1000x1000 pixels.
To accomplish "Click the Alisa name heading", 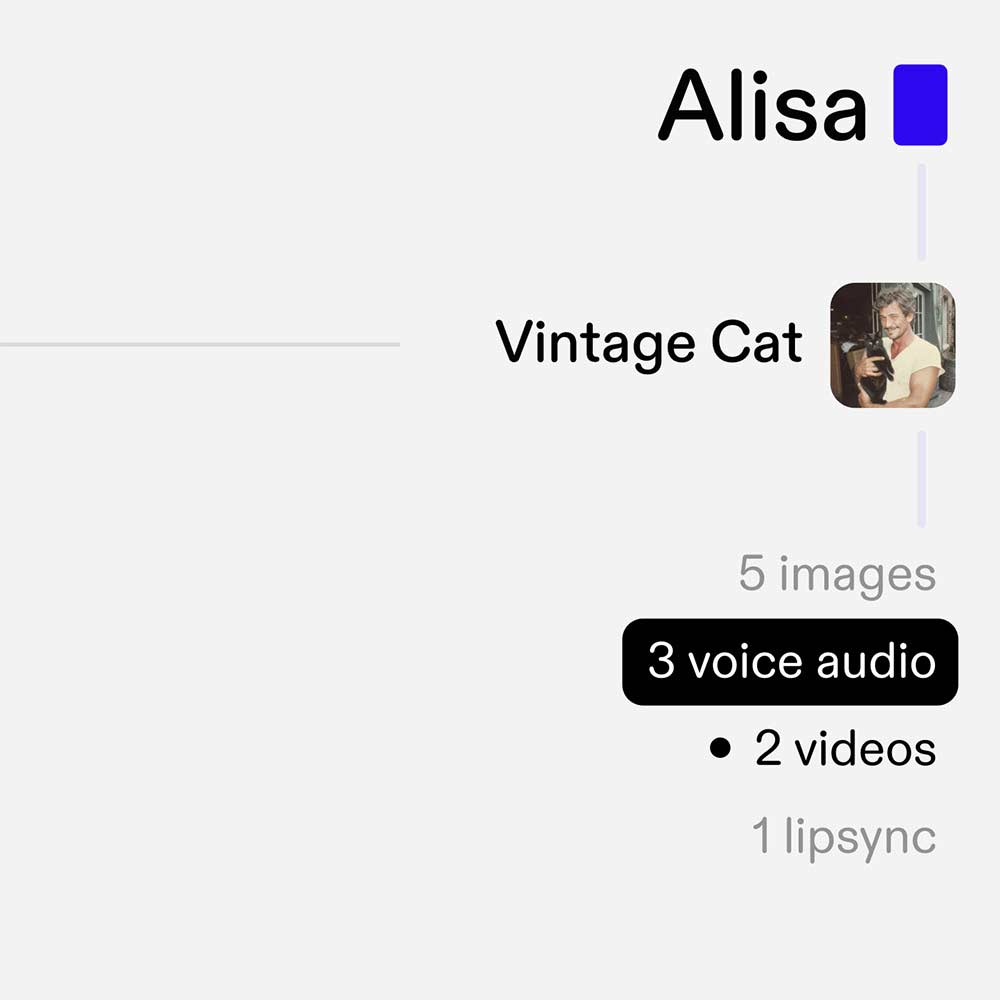I will (762, 105).
